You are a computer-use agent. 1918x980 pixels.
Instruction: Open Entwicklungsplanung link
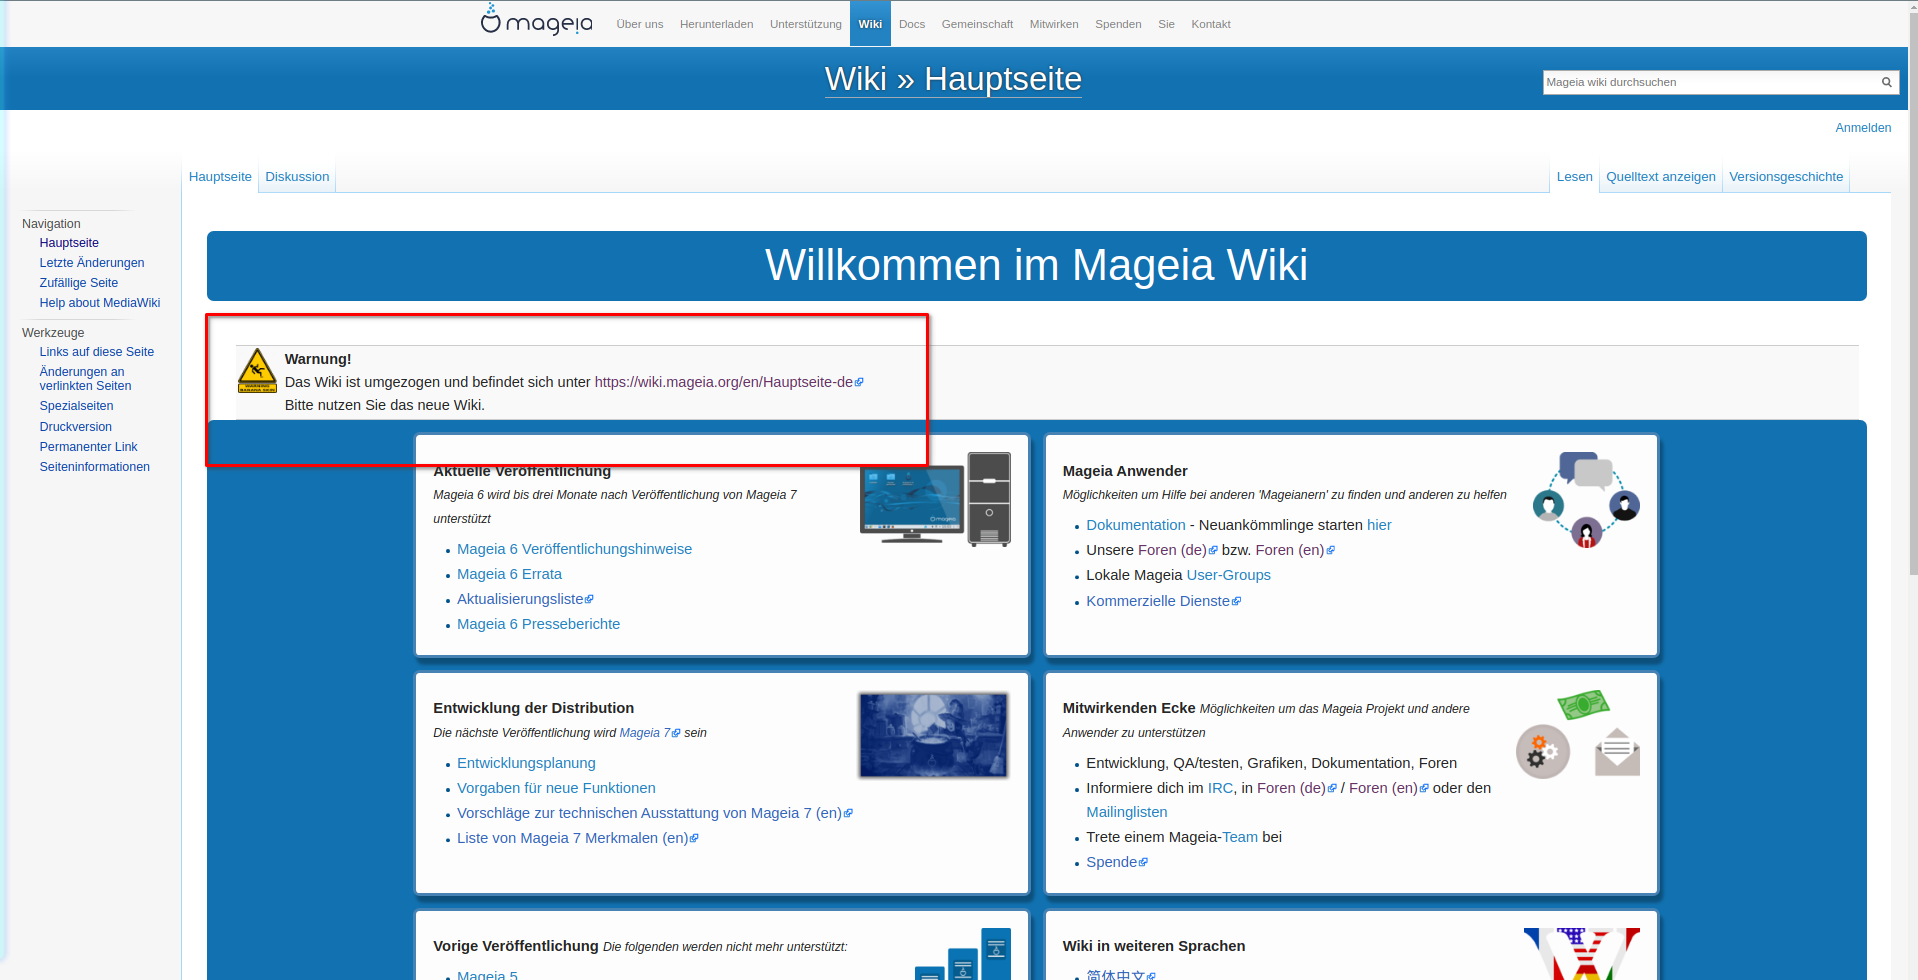click(x=526, y=763)
